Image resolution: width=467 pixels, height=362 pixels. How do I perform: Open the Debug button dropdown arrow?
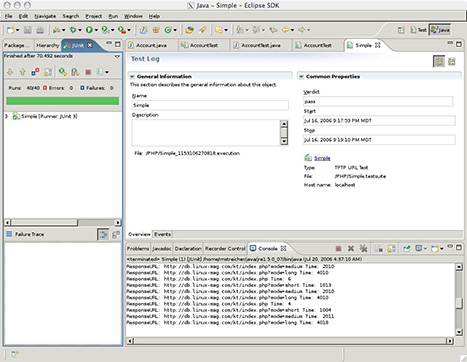tap(80, 30)
